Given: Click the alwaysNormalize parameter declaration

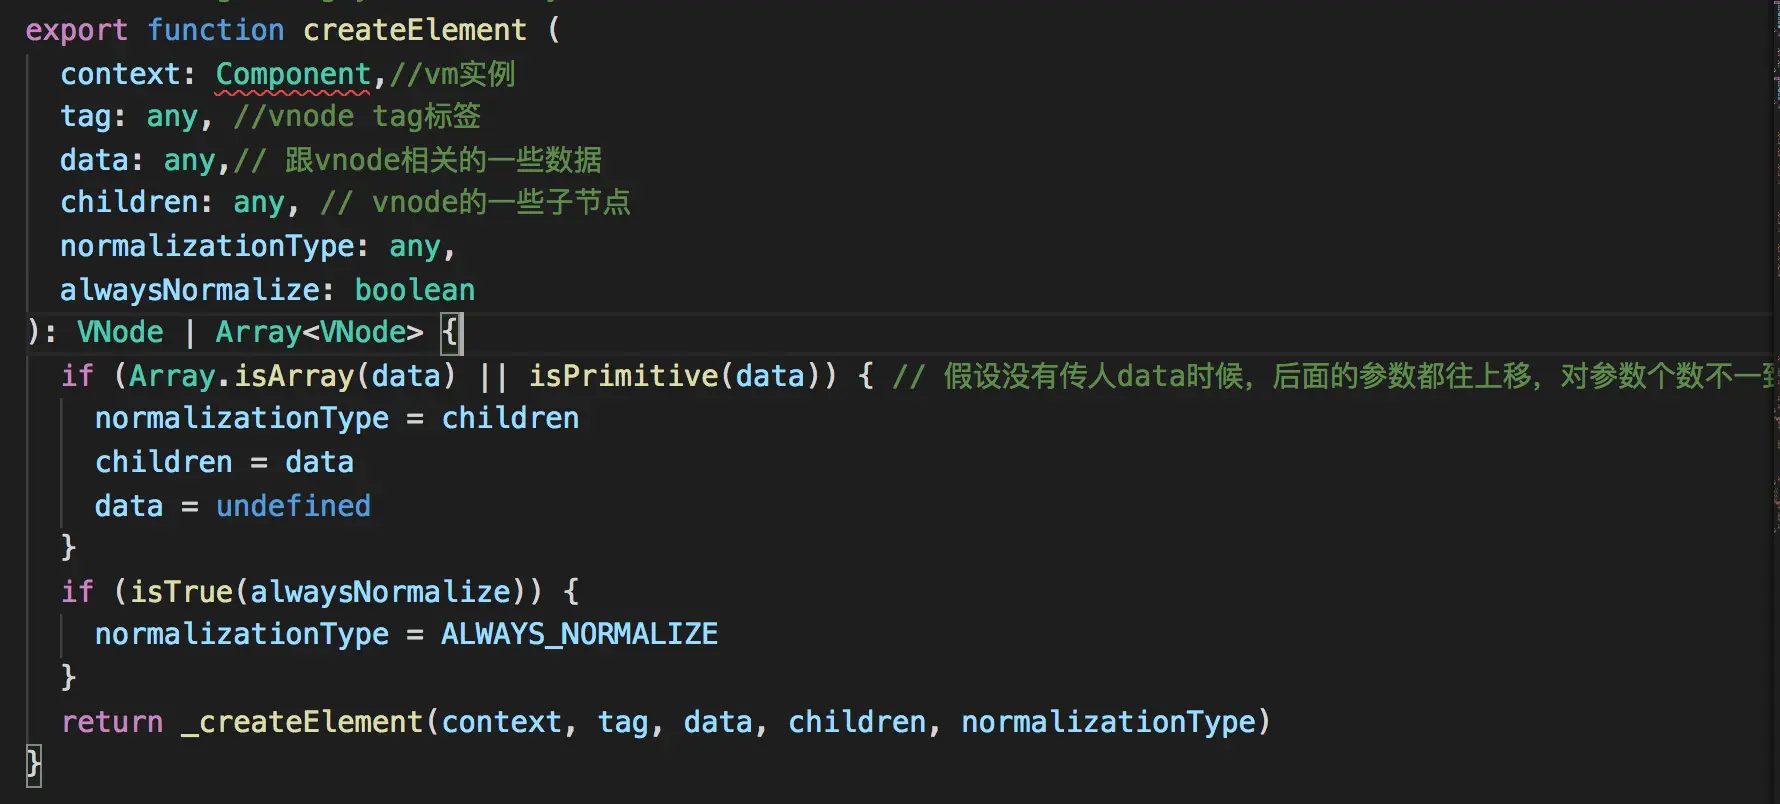Looking at the screenshot, I should [189, 291].
